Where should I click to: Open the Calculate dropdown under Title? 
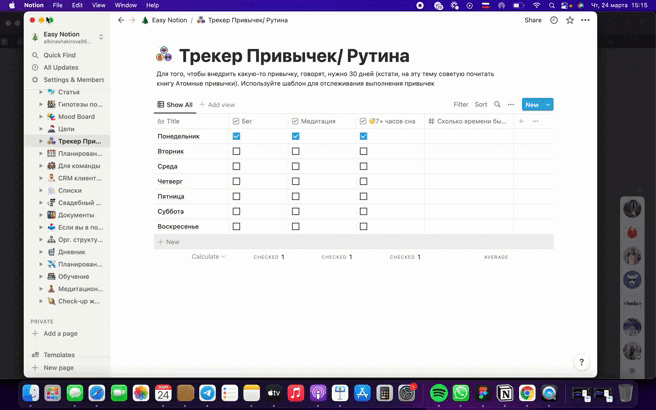208,256
